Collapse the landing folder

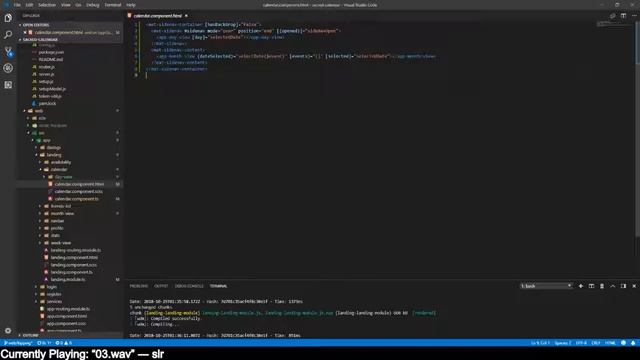pos(37,155)
